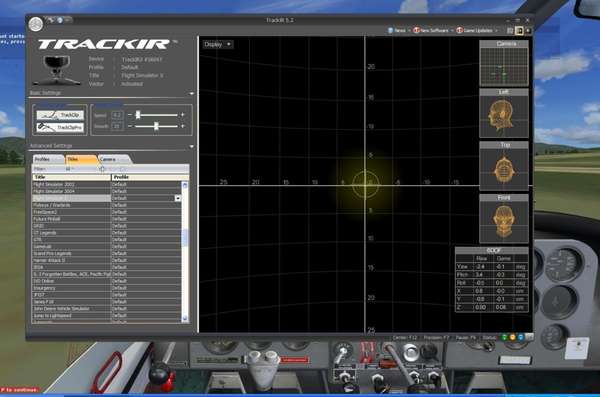The height and width of the screenshot is (397, 600).
Task: Select the Front head view thumbnail
Action: 504,219
